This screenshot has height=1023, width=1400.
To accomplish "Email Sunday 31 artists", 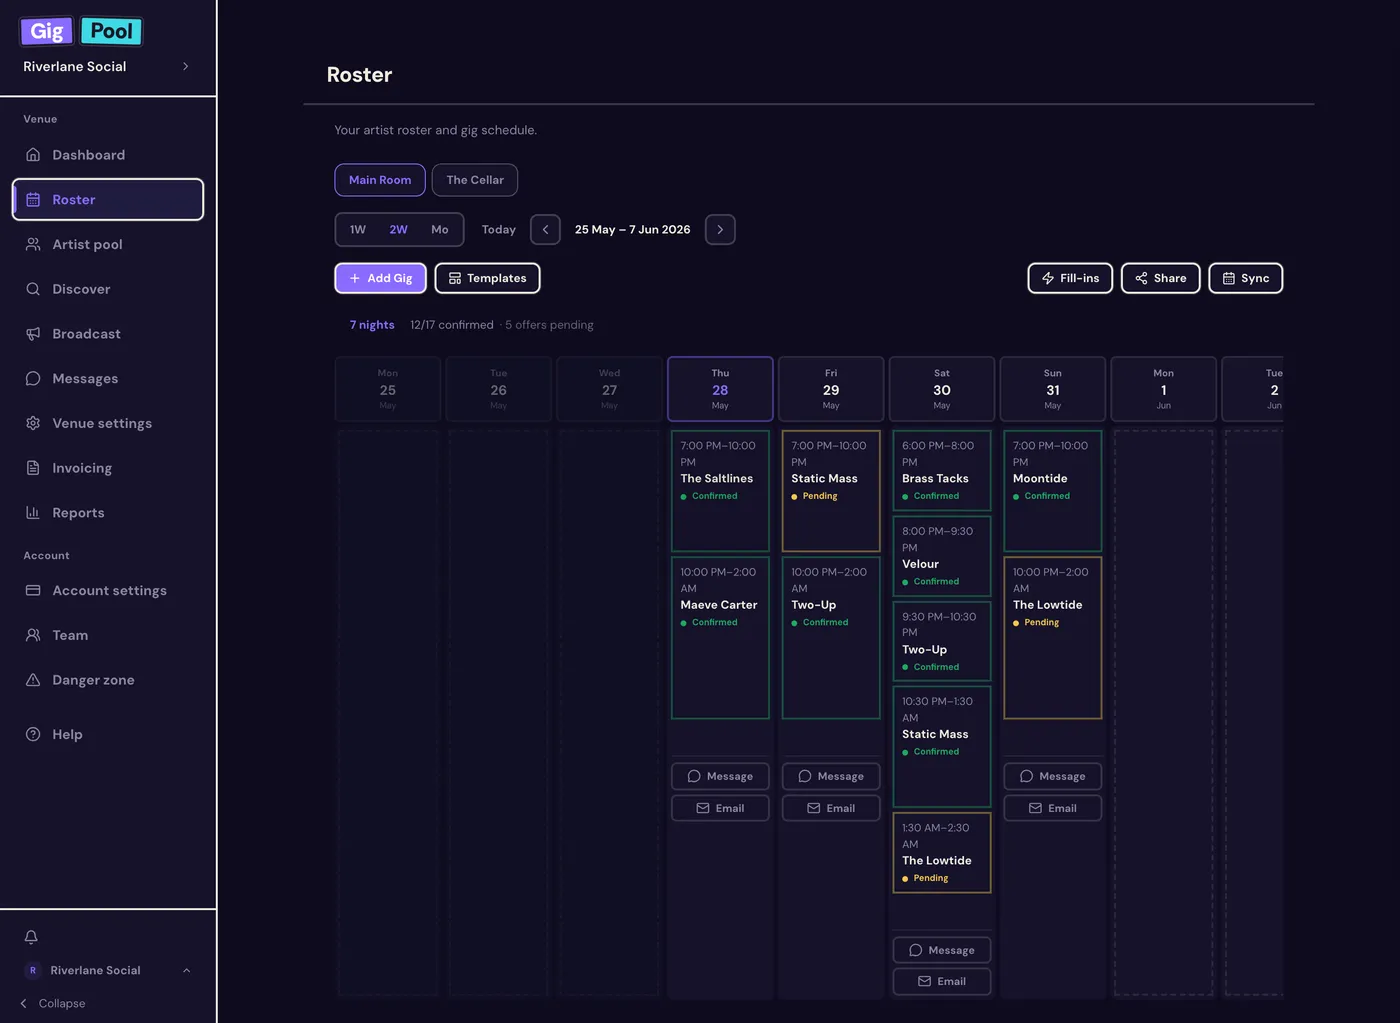I will point(1053,808).
